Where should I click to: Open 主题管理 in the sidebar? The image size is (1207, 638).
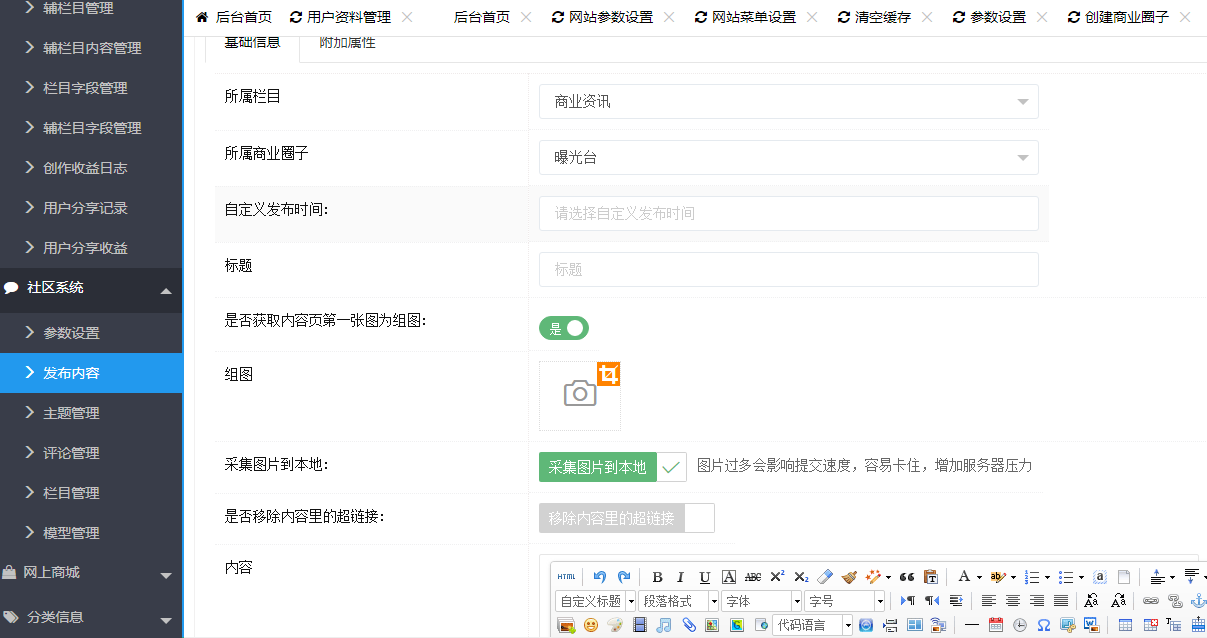pos(71,413)
